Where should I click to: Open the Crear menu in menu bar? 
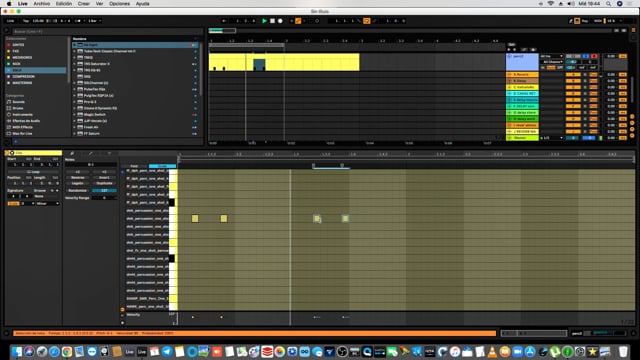coord(84,4)
